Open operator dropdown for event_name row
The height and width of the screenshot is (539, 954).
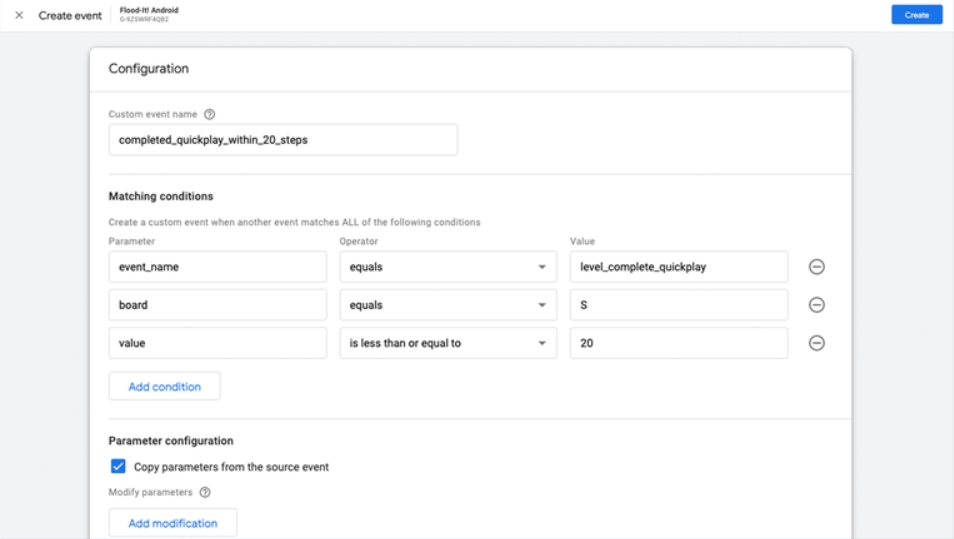(x=447, y=267)
